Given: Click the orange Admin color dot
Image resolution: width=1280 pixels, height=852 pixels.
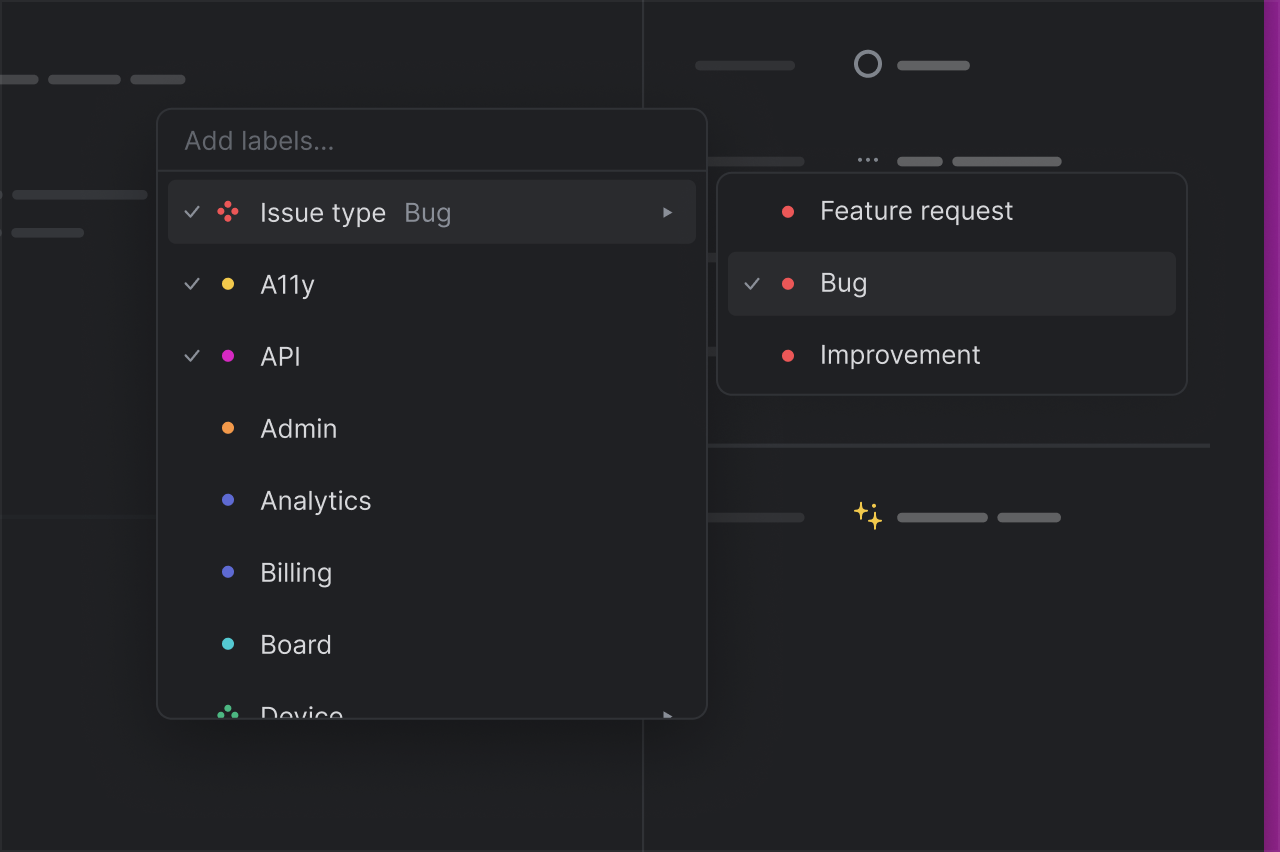Looking at the screenshot, I should tap(228, 428).
